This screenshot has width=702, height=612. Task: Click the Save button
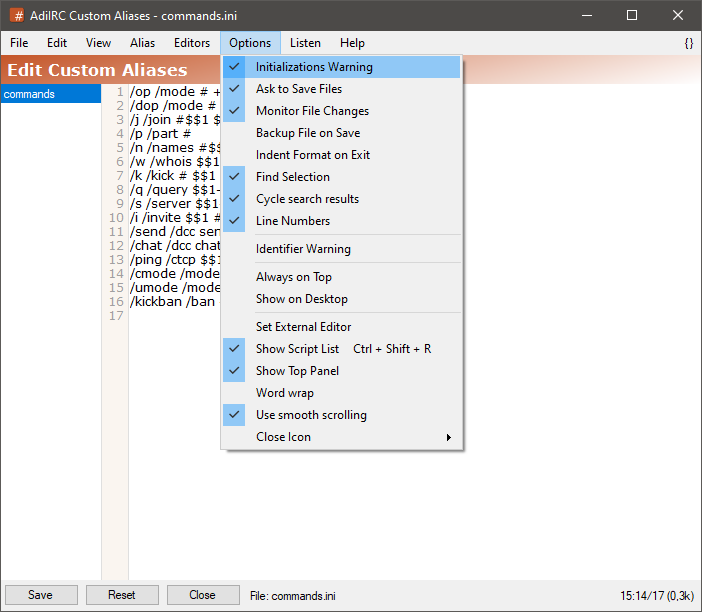pos(41,595)
